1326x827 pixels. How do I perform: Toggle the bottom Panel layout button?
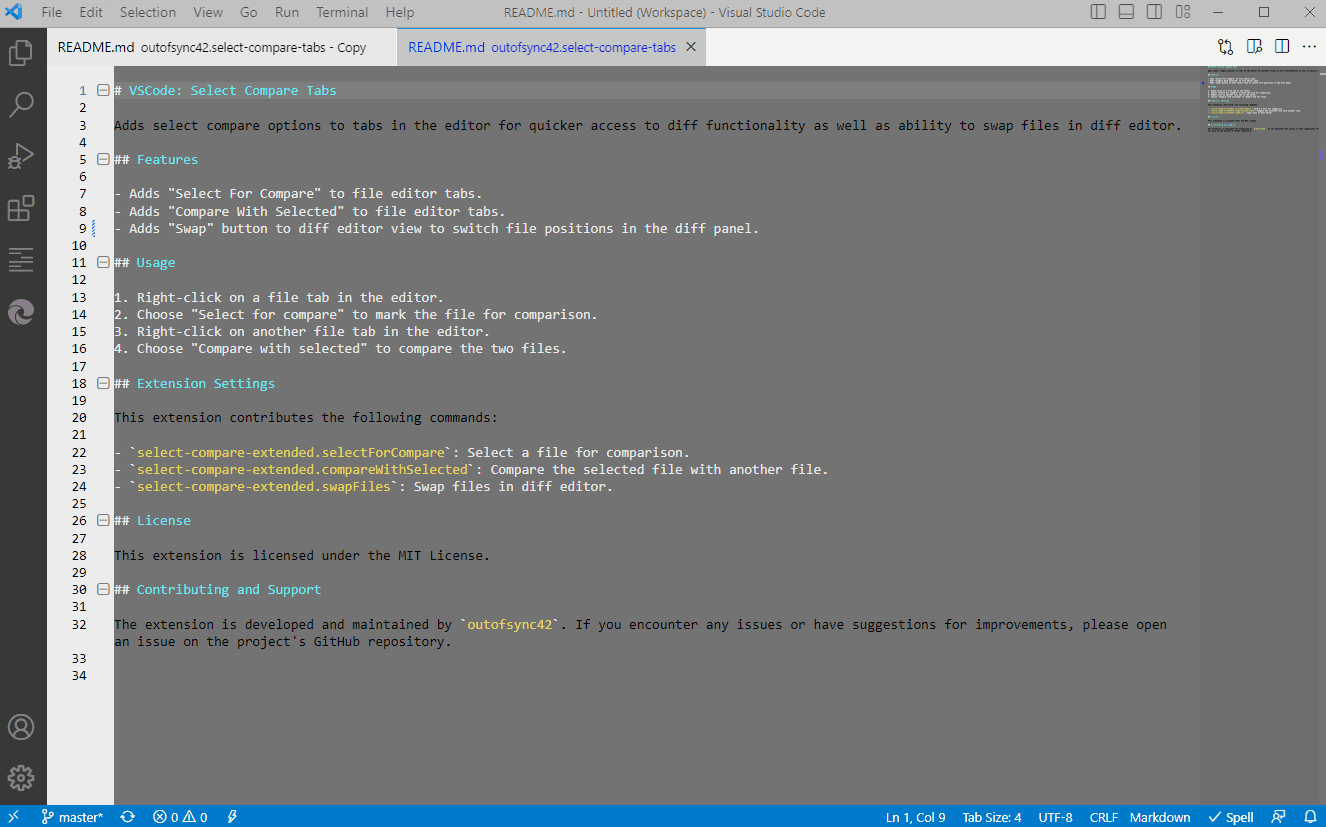pos(1126,12)
